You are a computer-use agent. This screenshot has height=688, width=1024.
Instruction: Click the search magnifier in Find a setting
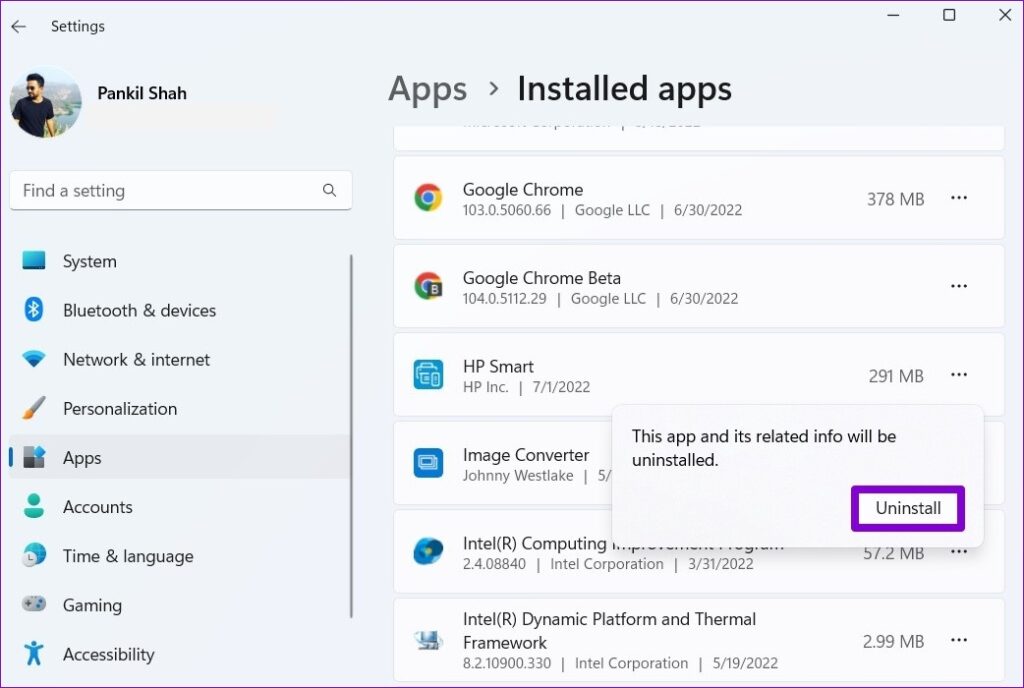330,190
